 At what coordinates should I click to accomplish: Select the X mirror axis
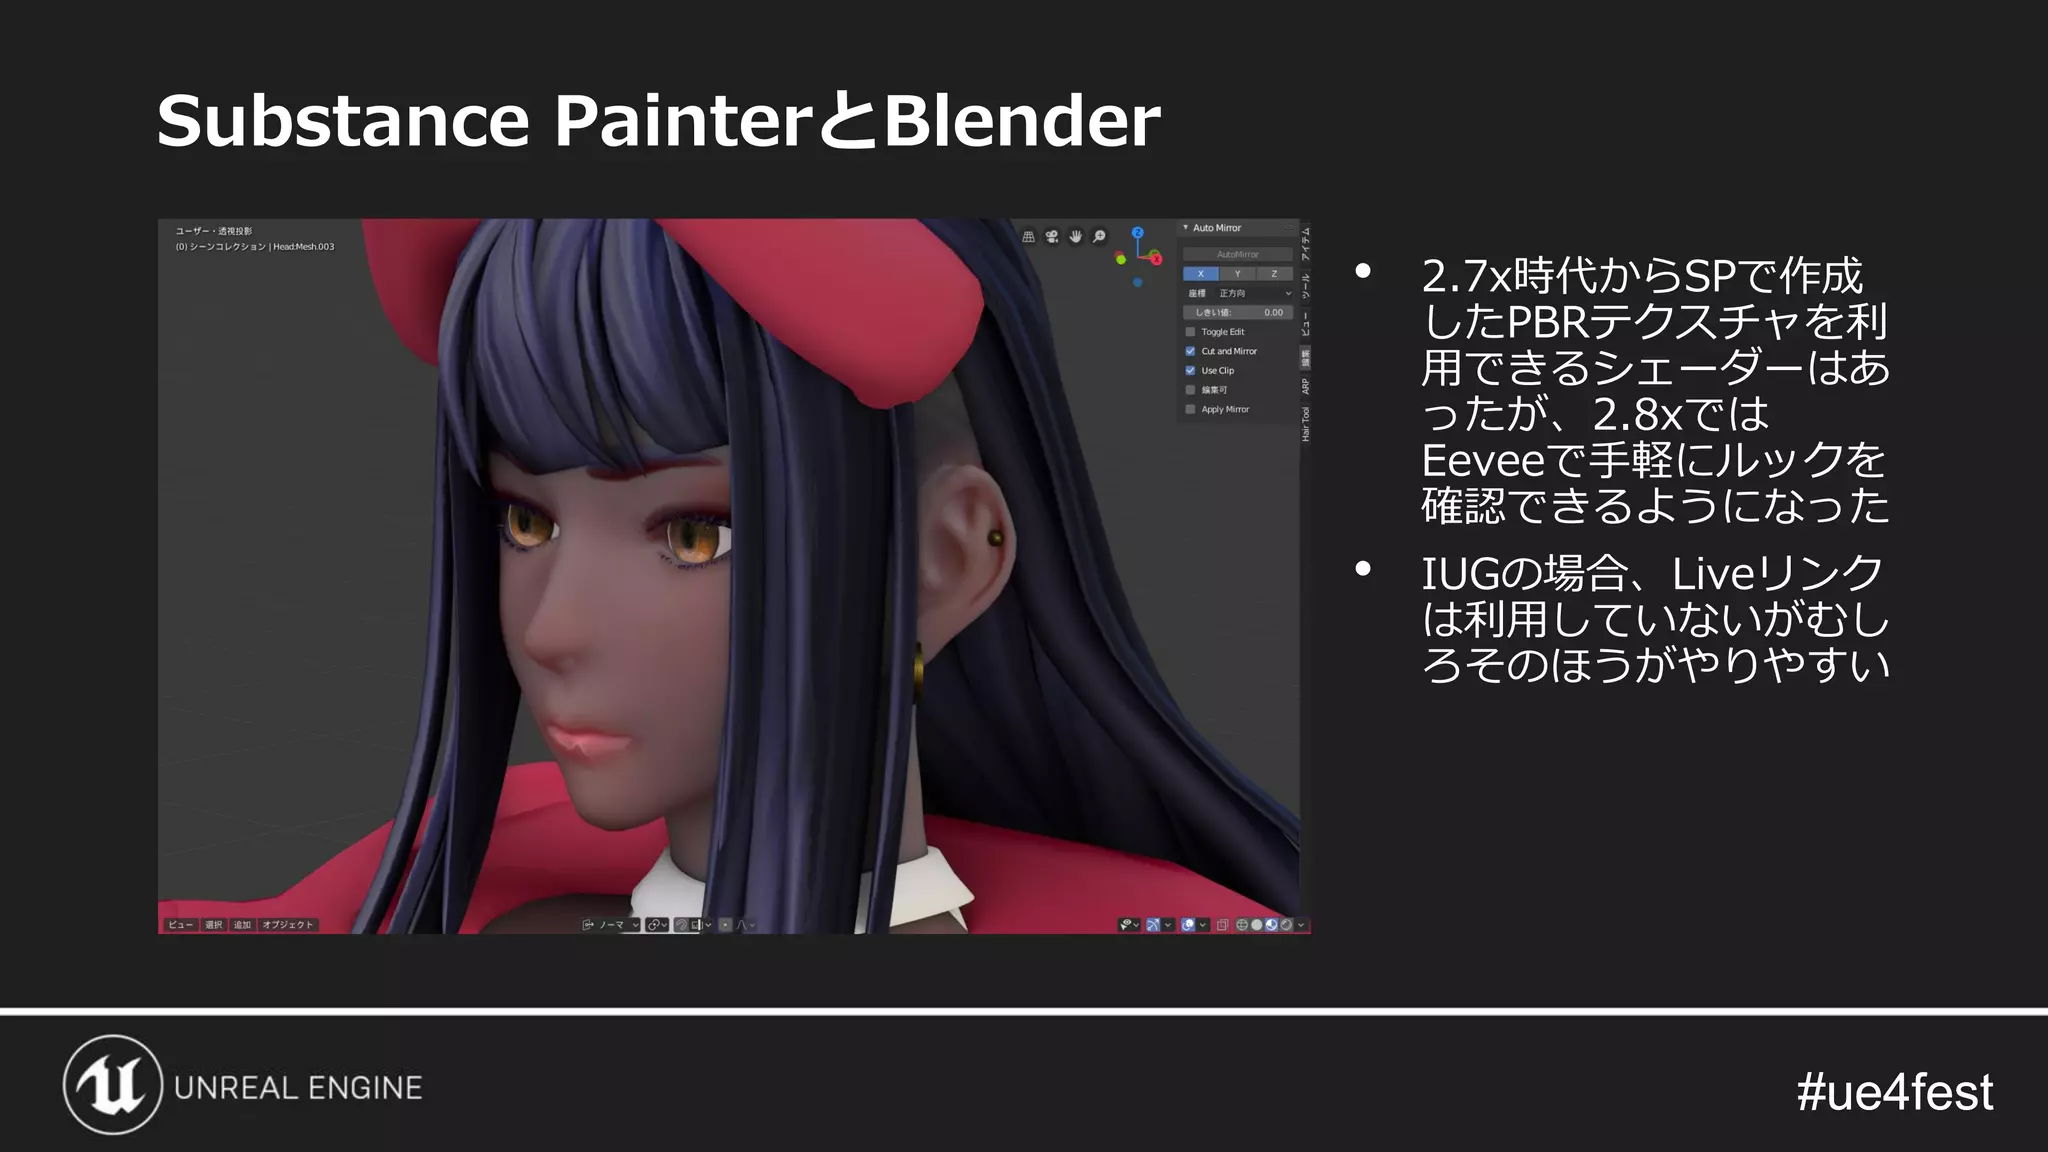pos(1201,274)
